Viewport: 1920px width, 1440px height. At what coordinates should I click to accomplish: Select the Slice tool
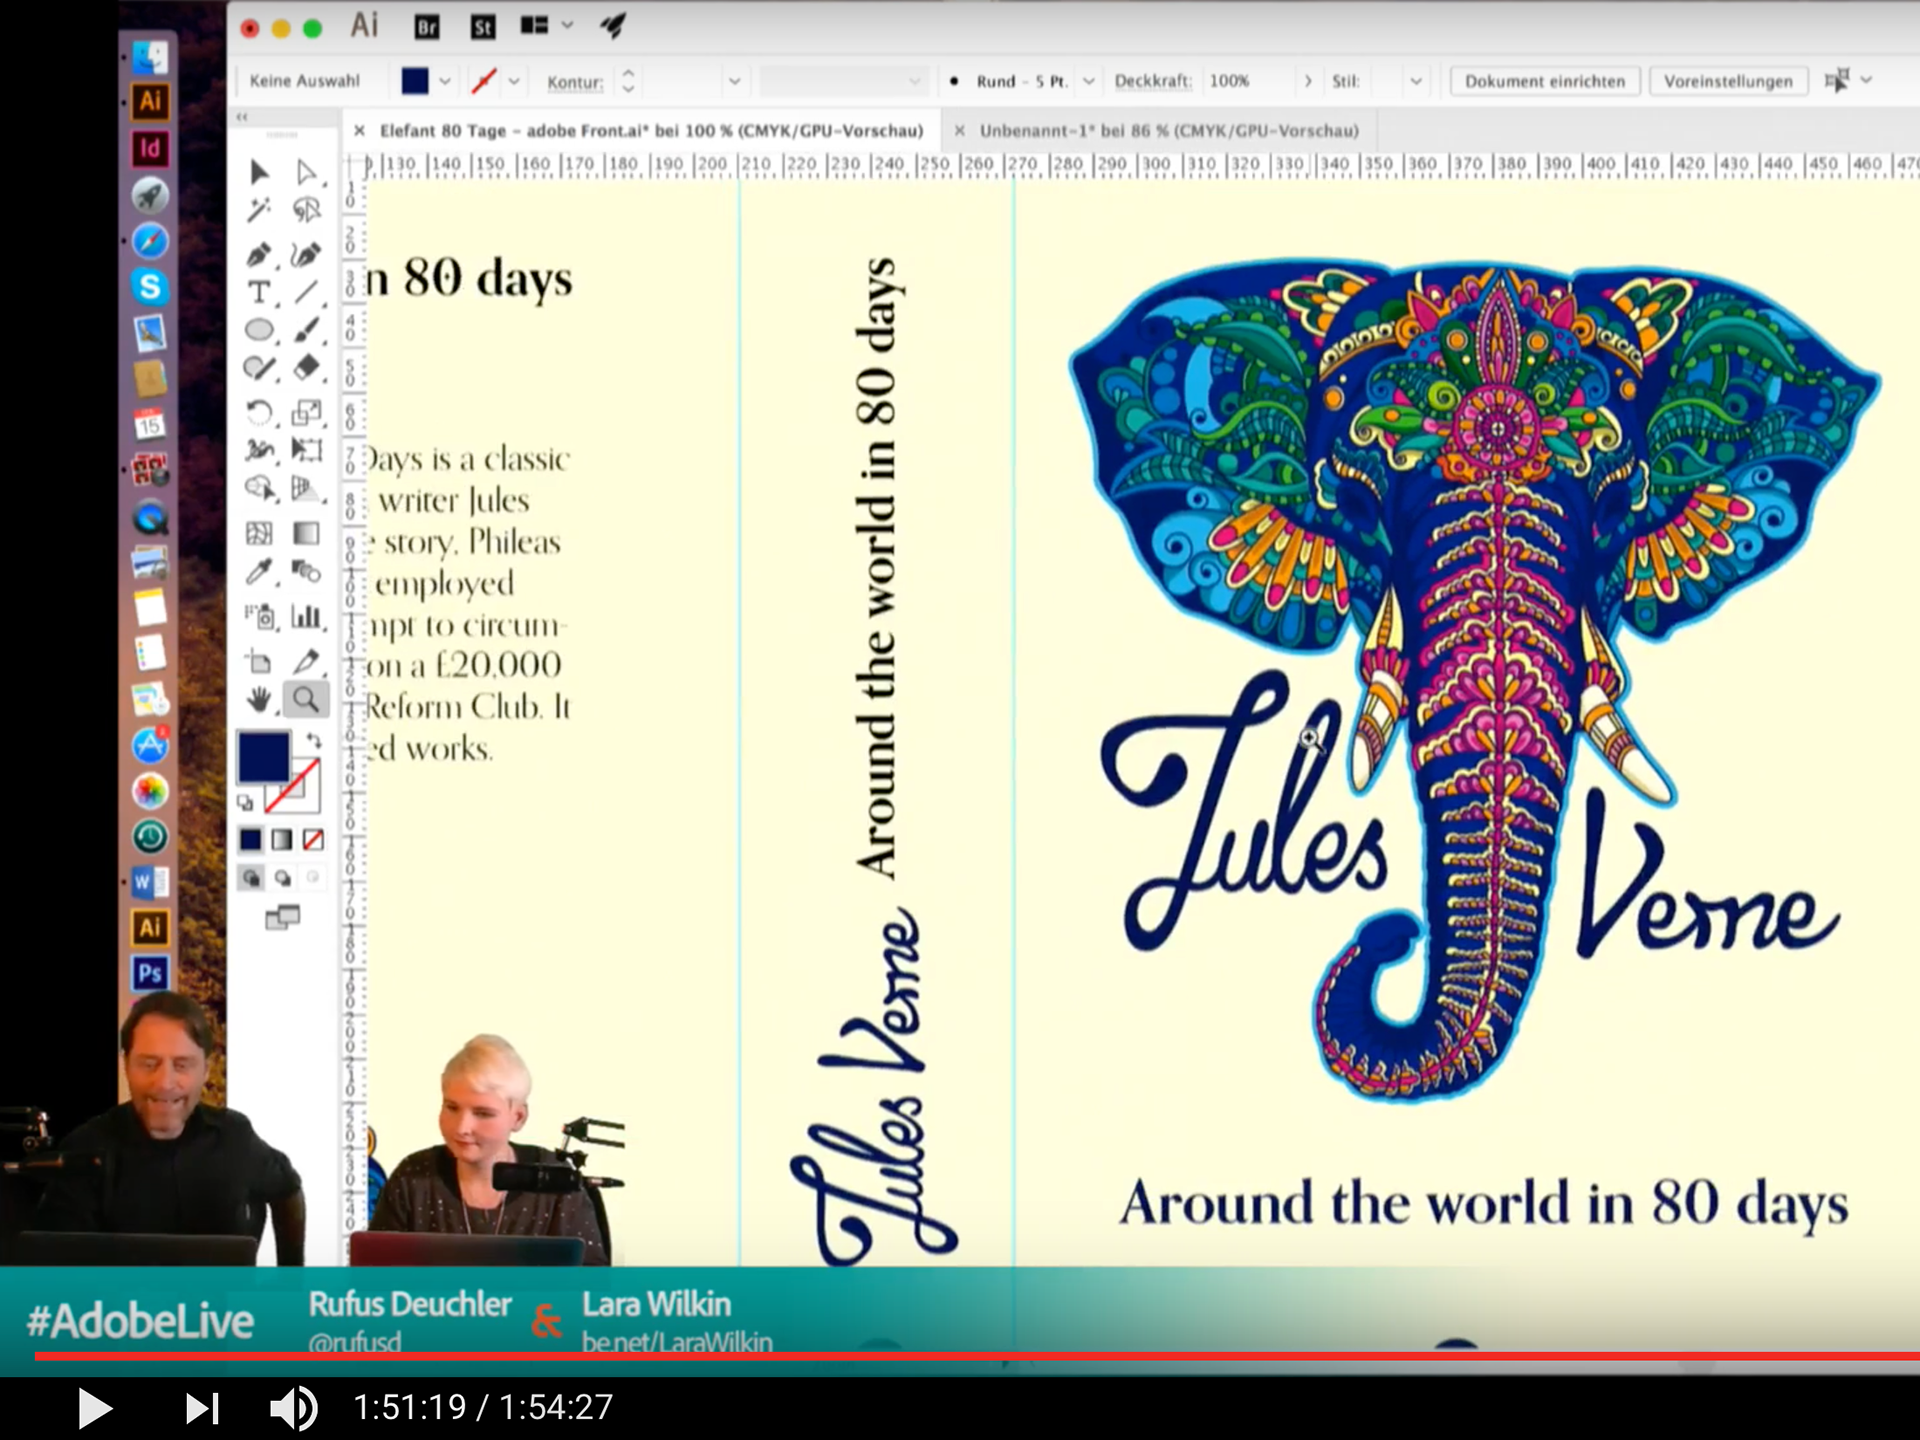[307, 661]
